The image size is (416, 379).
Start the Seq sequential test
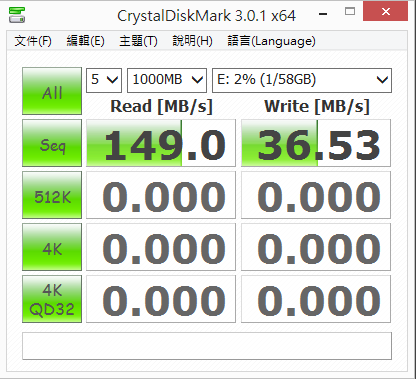[x=52, y=143]
